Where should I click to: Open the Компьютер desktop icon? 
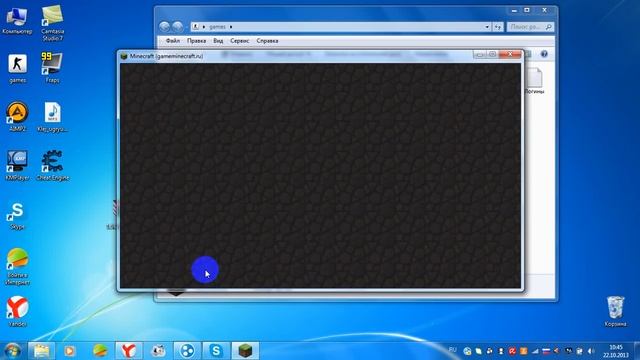click(x=17, y=20)
